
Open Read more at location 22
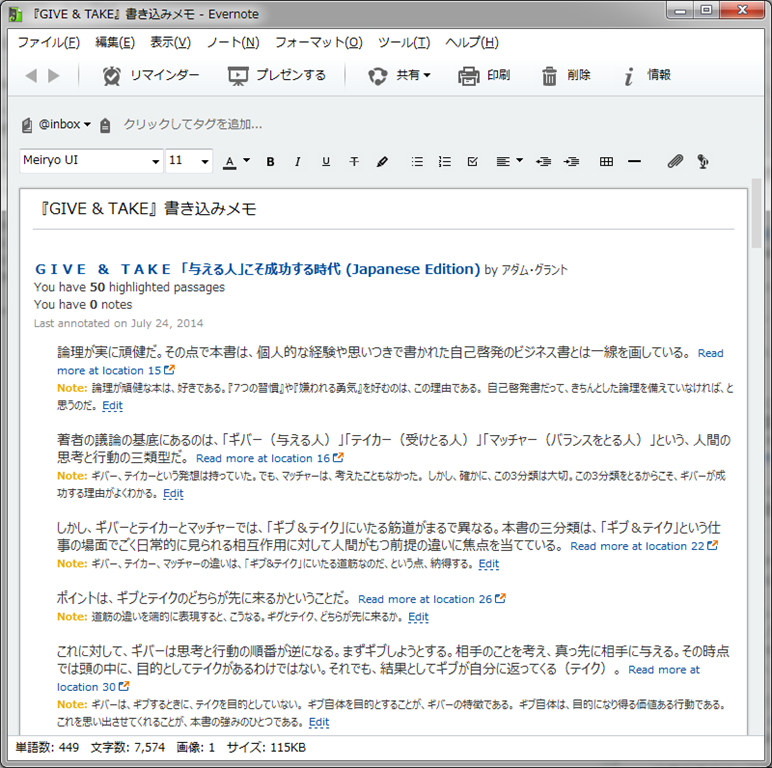644,546
